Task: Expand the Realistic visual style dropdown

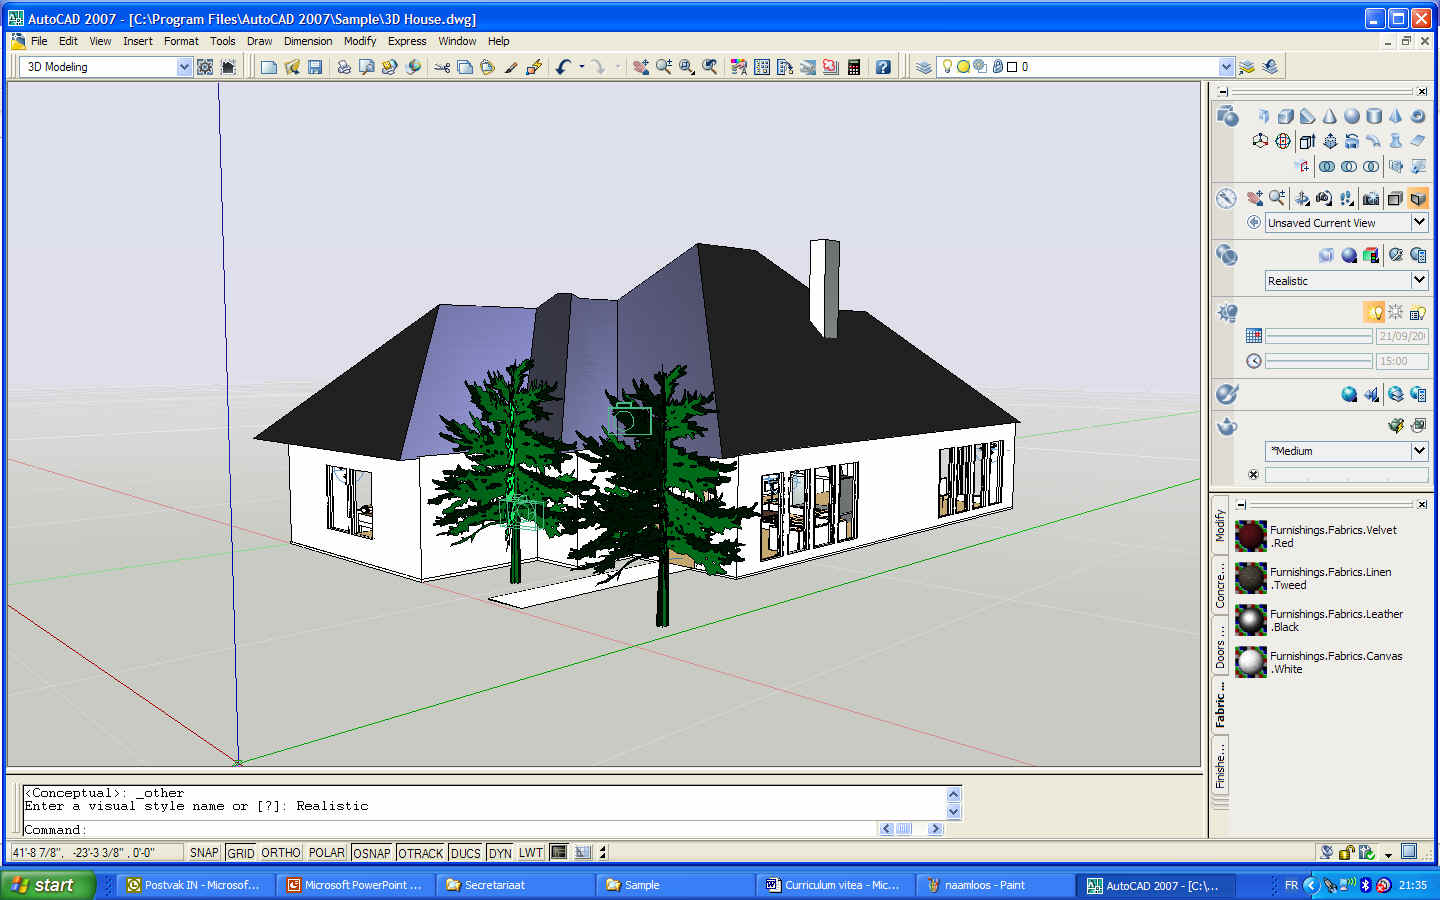Action: pos(1419,280)
